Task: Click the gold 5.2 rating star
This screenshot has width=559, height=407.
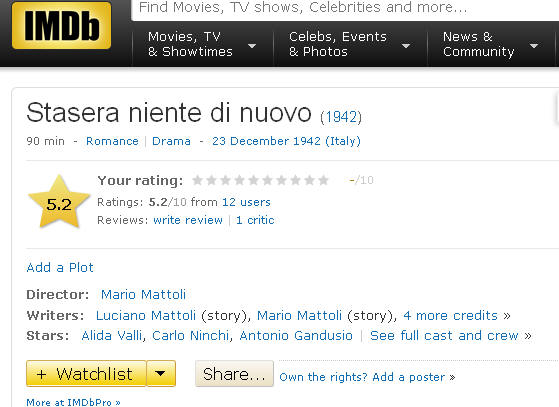Action: (59, 202)
